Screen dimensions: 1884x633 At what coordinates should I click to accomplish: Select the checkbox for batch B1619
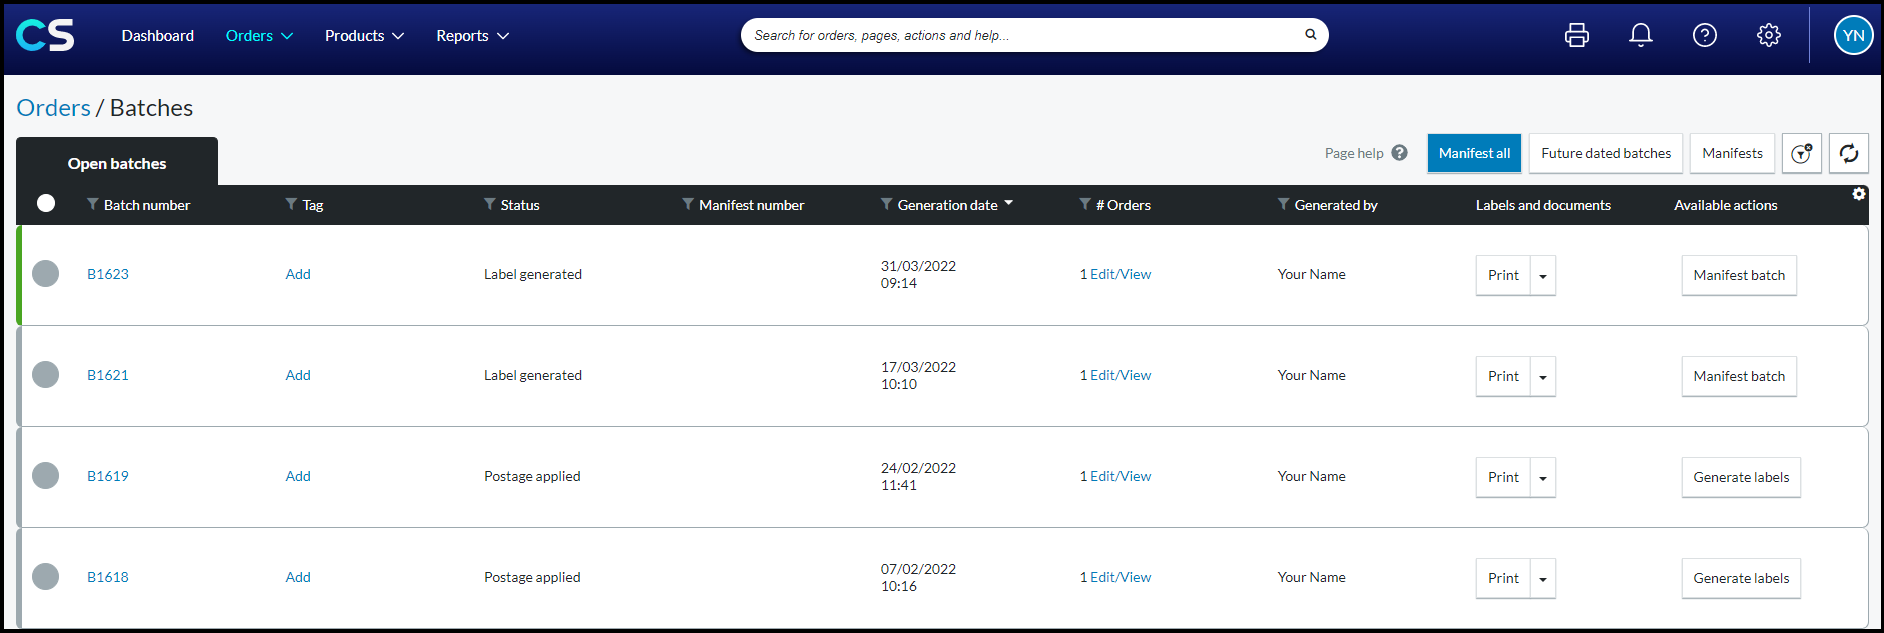(x=46, y=476)
